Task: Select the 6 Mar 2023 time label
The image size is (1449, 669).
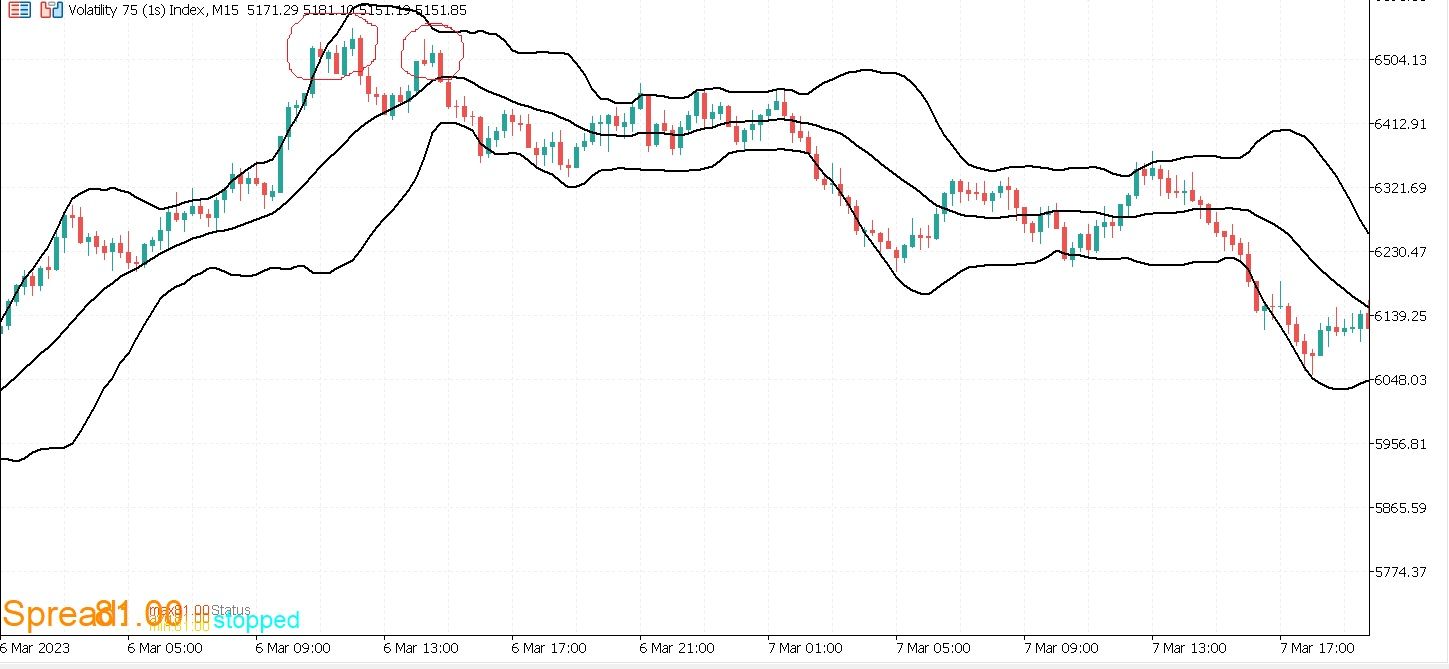Action: (35, 648)
